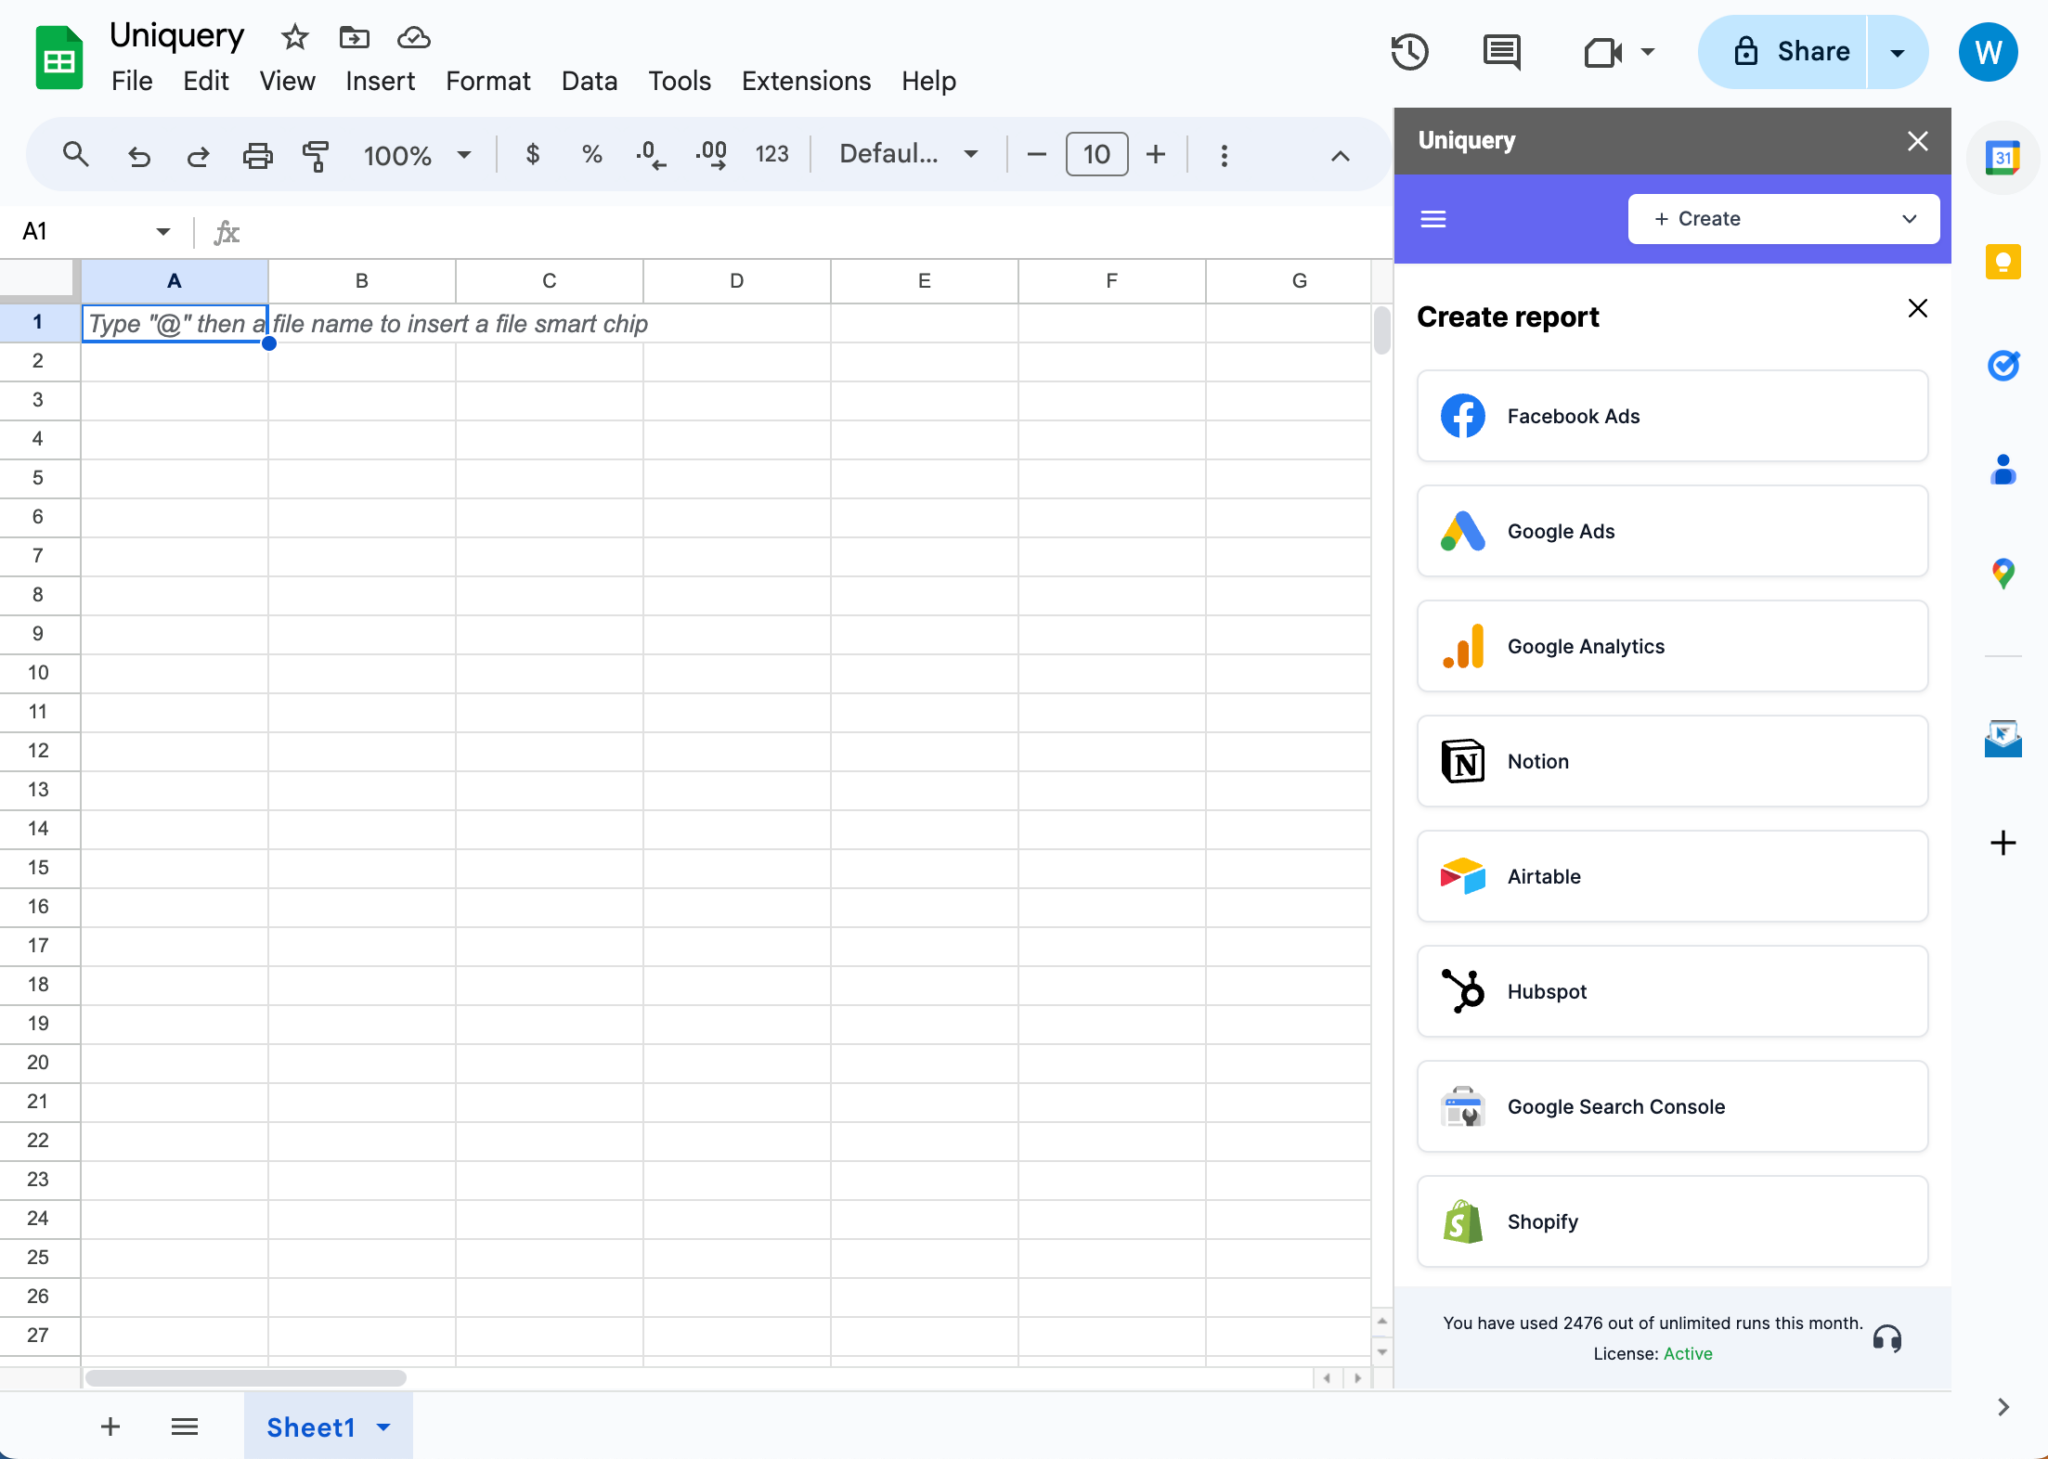Click inside the formula bar
The width and height of the screenshot is (2048, 1459).
pos(700,231)
